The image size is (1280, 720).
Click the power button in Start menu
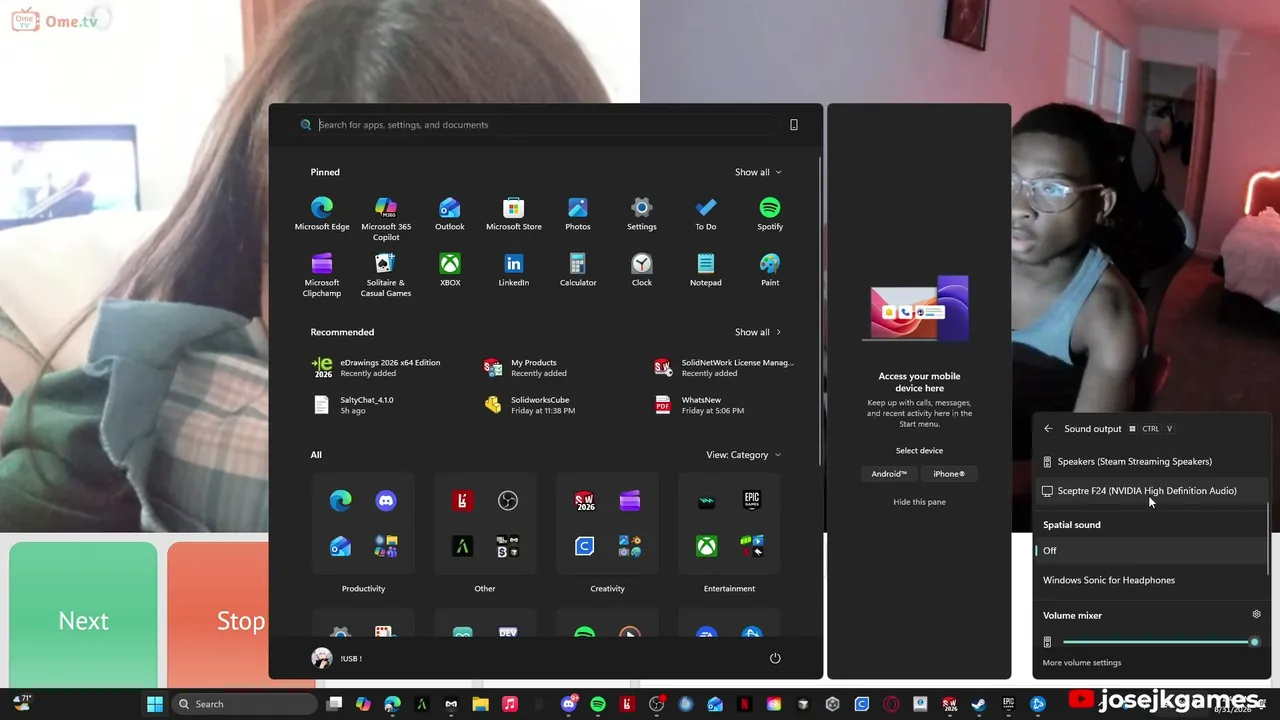click(x=775, y=658)
